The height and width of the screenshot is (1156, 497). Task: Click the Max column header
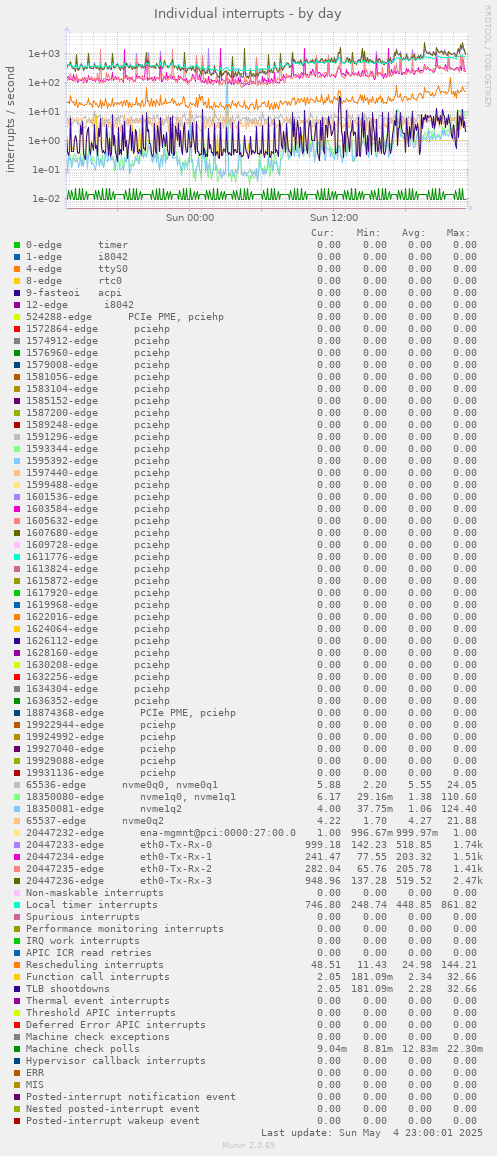coord(458,233)
